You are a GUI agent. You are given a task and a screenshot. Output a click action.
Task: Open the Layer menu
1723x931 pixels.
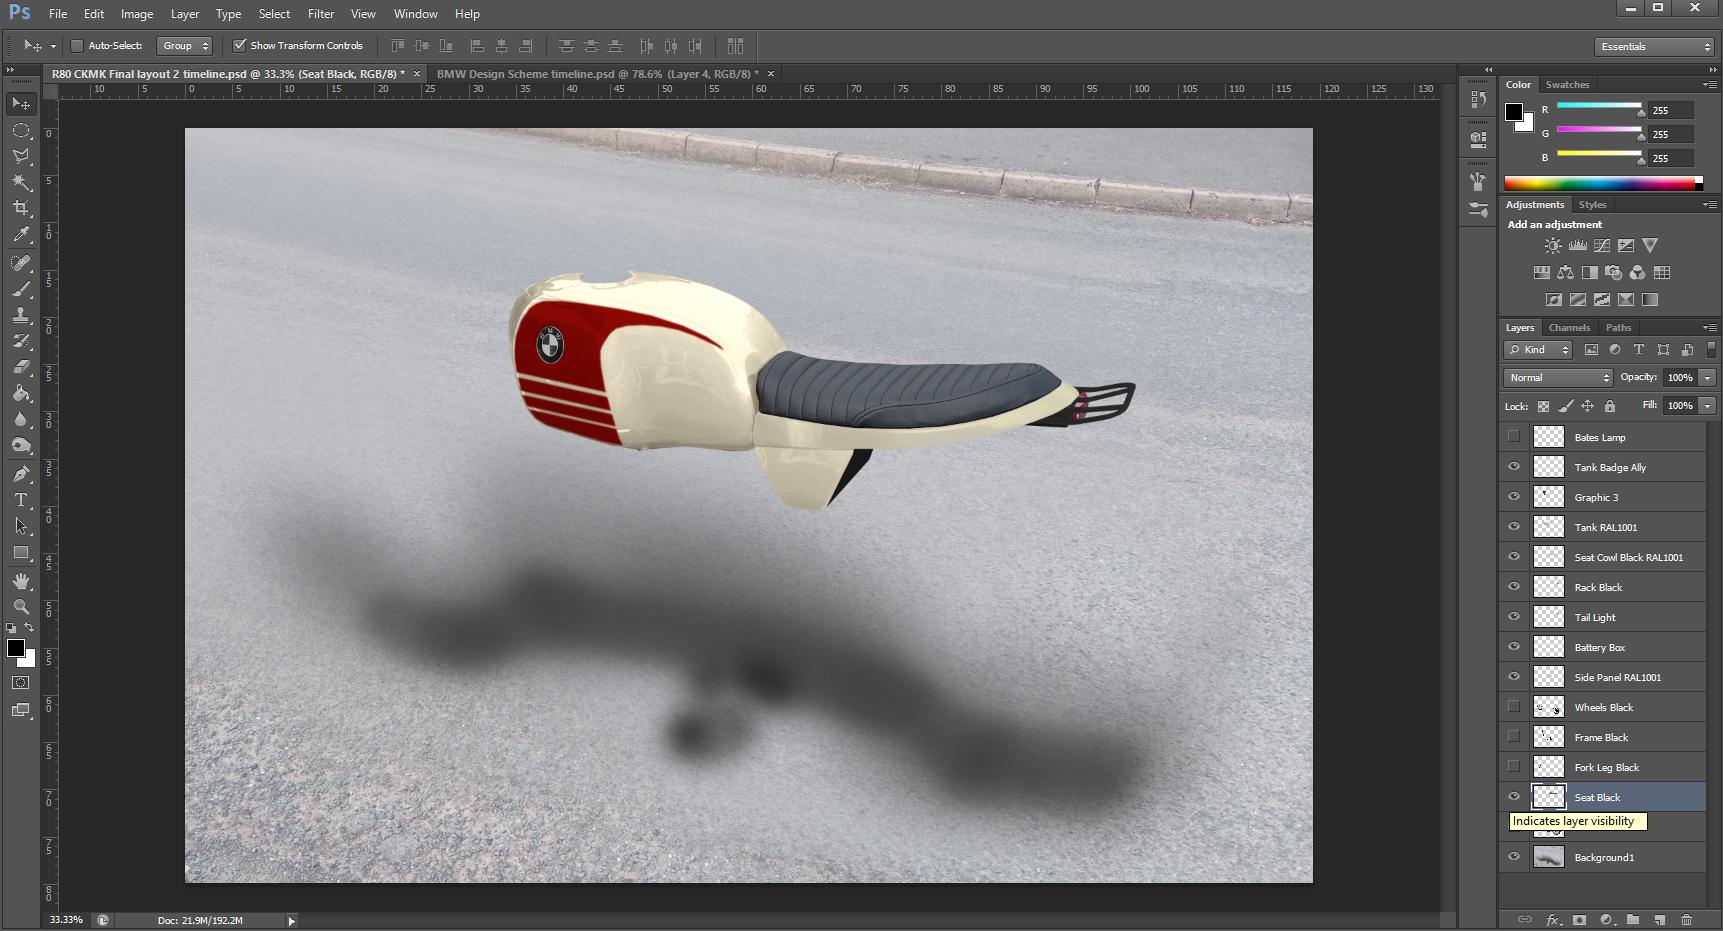(x=185, y=14)
